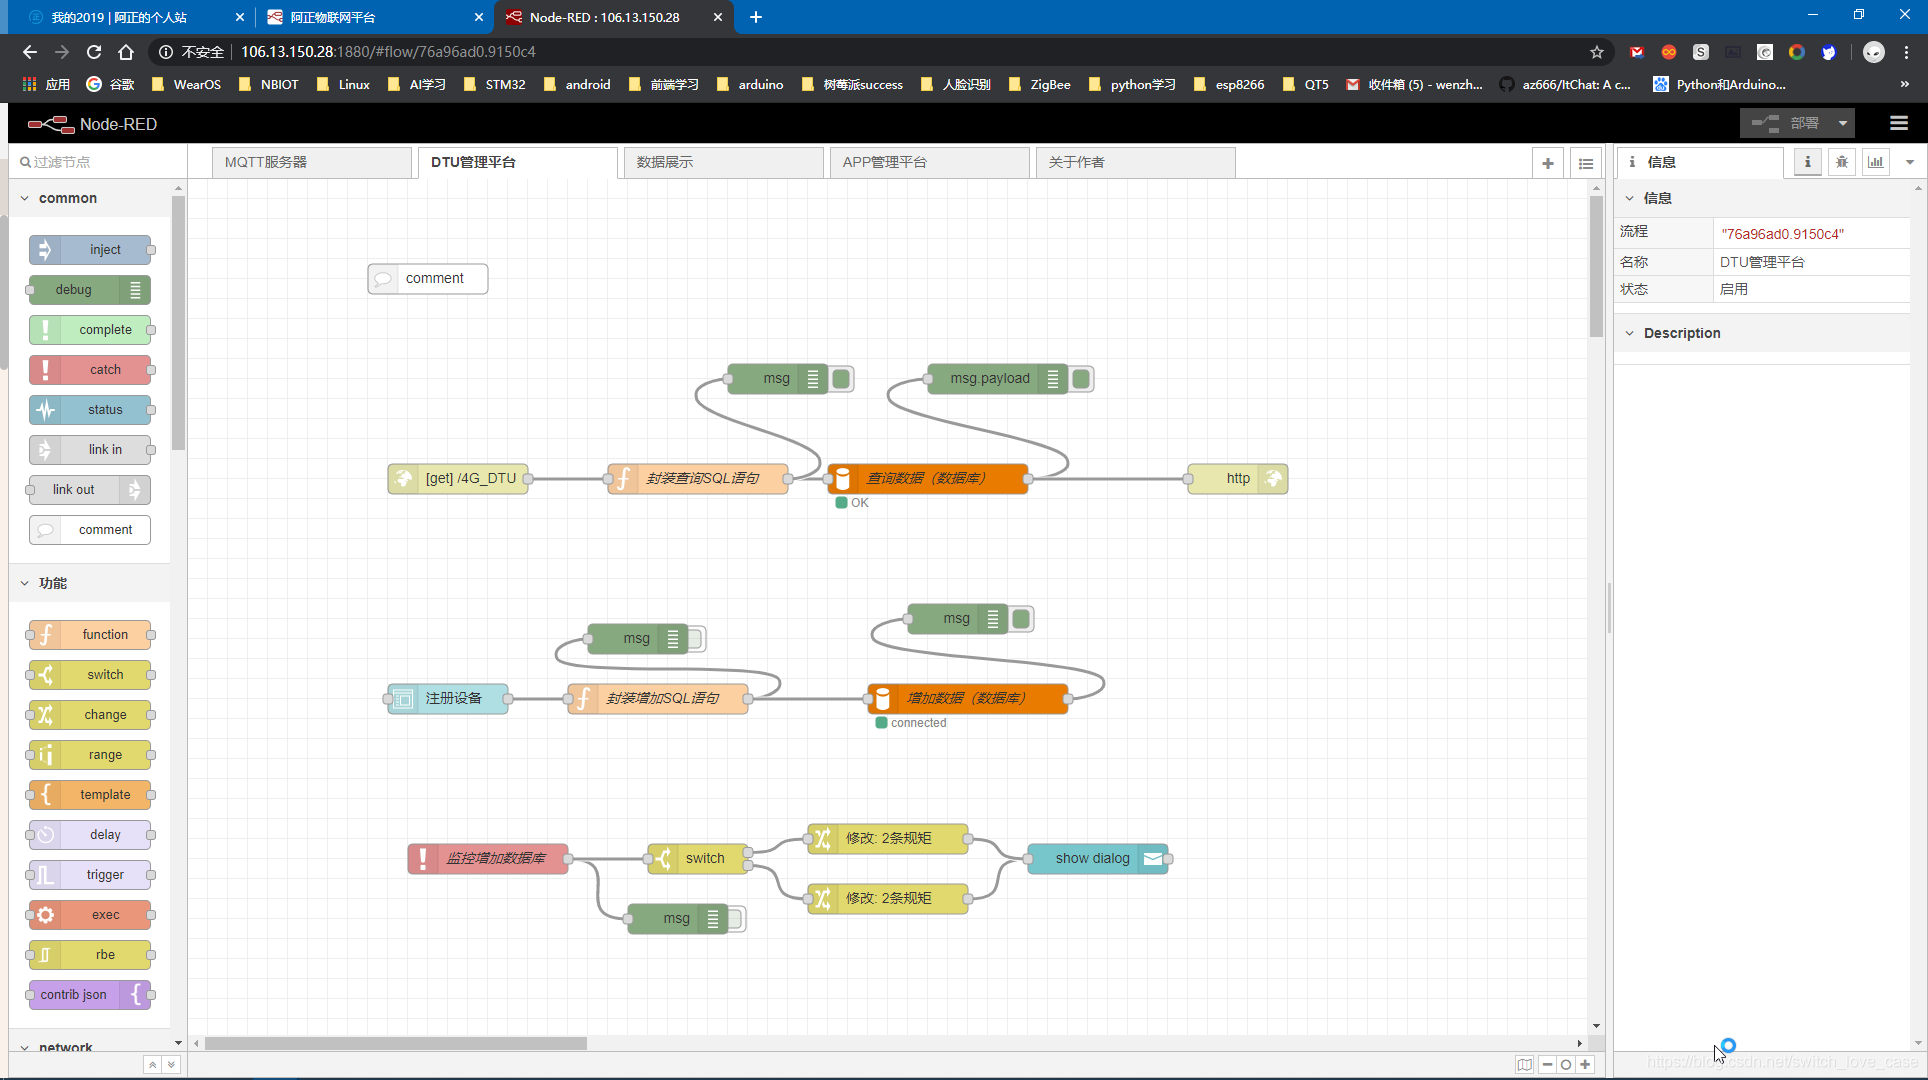Open the deploy button dropdown arrow
This screenshot has width=1928, height=1080.
point(1842,124)
